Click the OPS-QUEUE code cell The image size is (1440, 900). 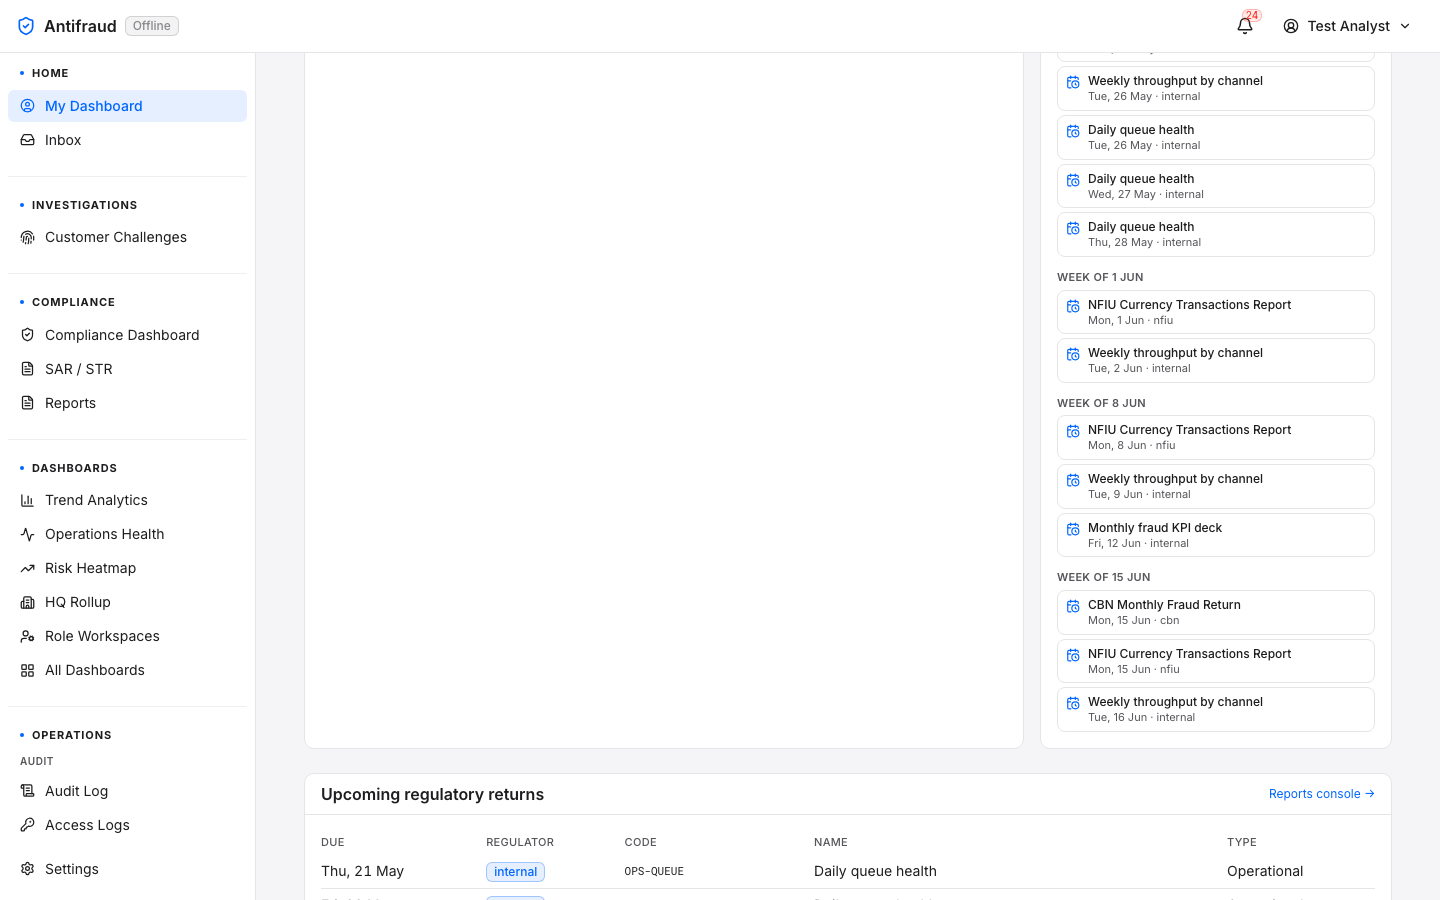click(x=654, y=871)
